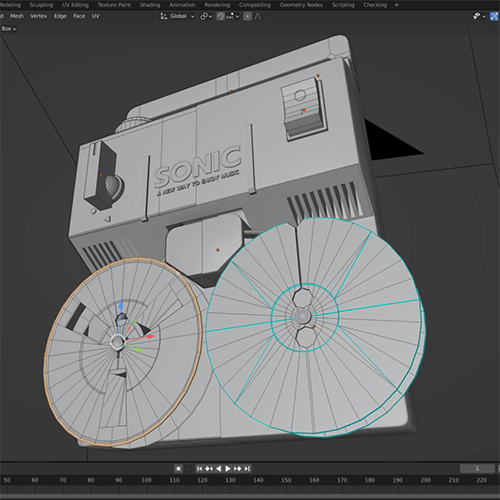Jump to the next keyframe

pos(237,469)
